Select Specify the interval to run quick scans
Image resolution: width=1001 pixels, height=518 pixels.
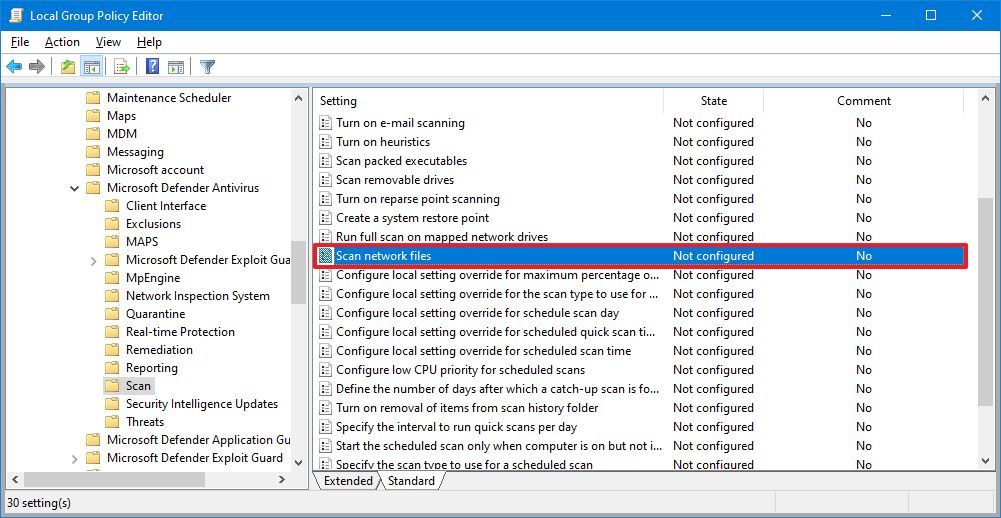456,427
